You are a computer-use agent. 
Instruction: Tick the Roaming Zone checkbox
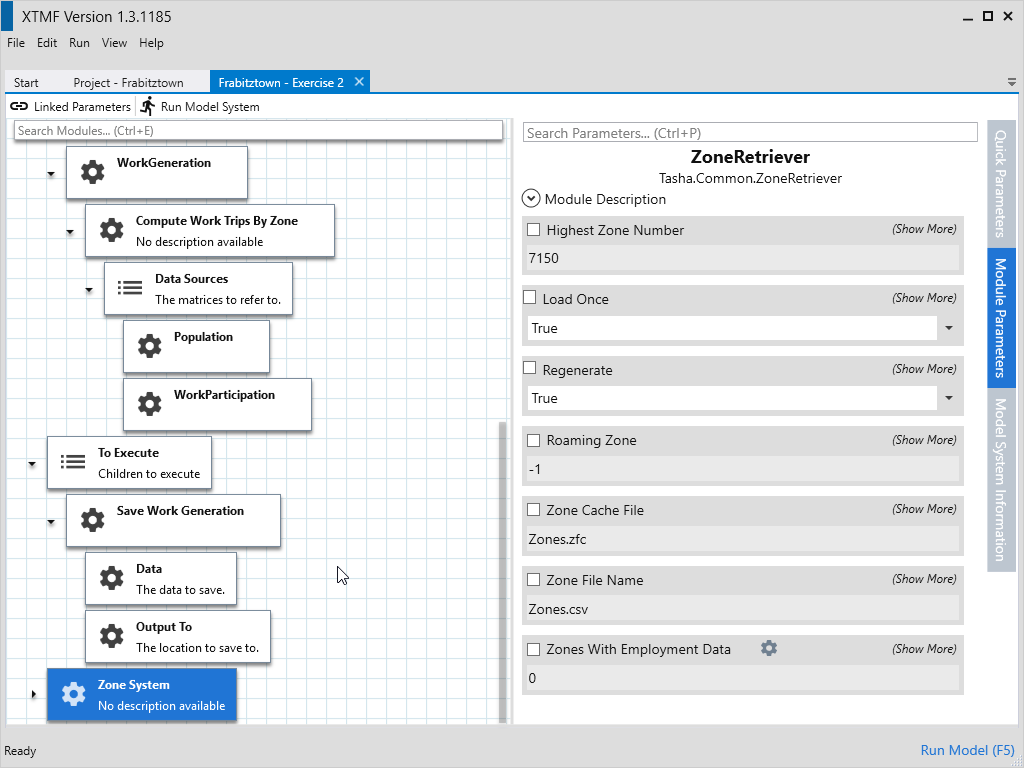click(533, 440)
